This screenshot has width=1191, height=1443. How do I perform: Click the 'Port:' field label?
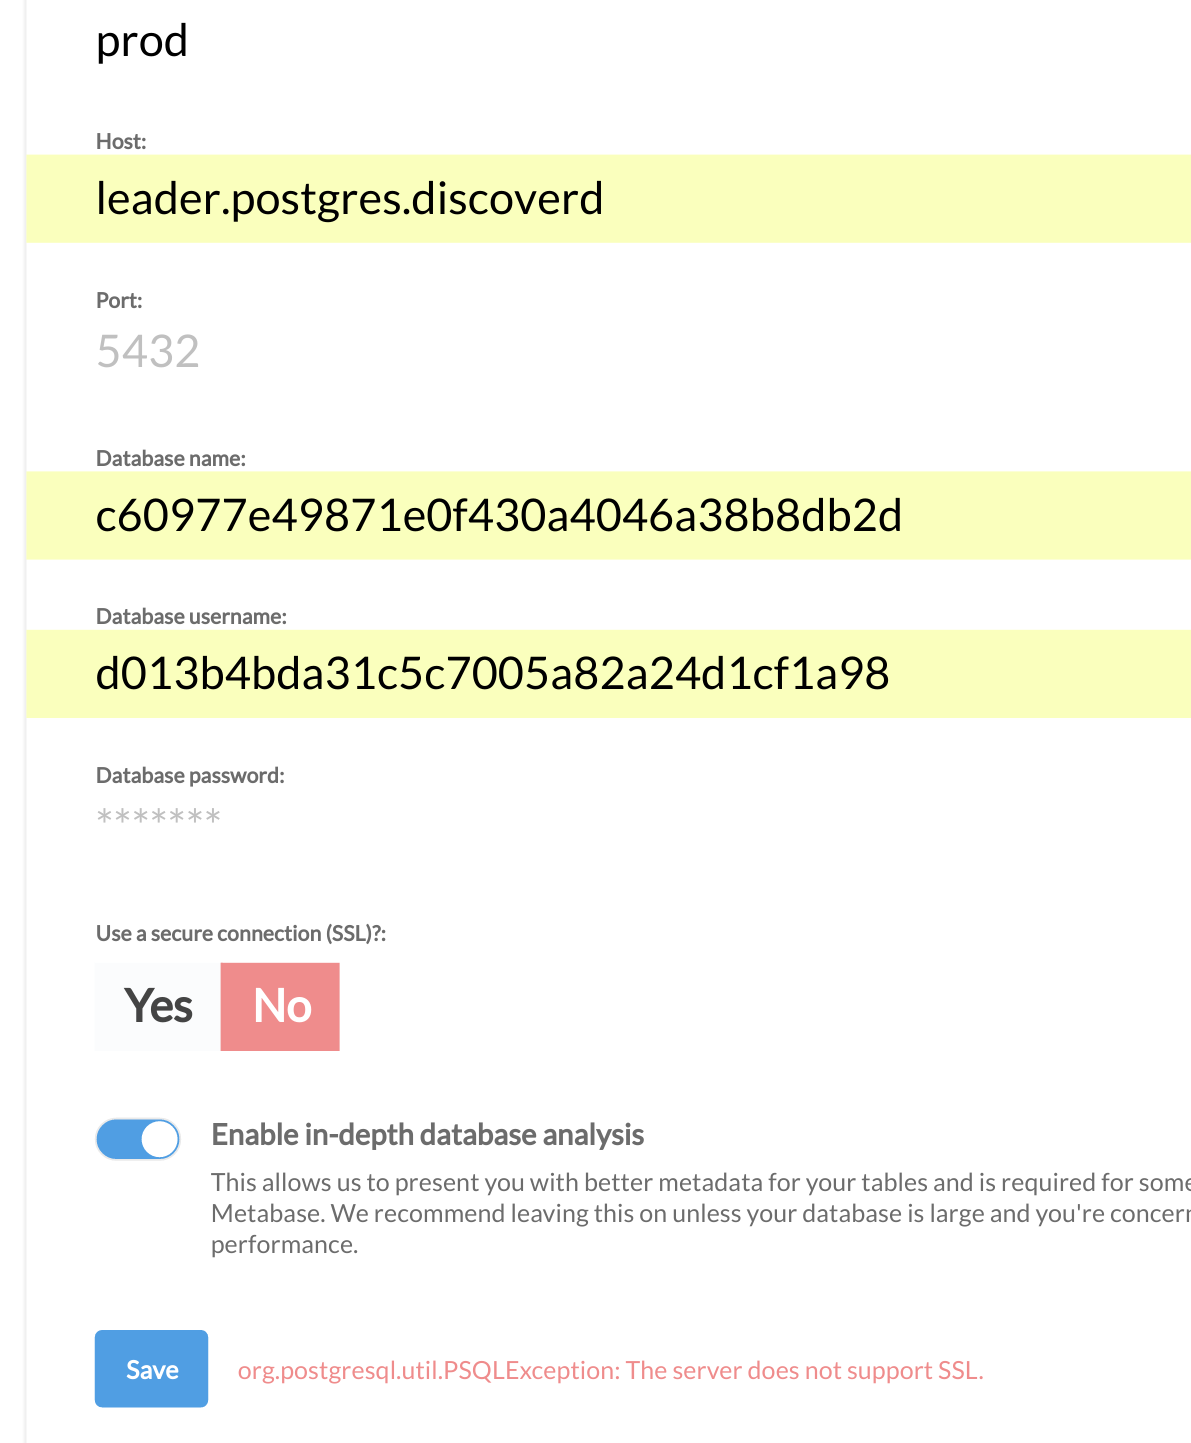click(119, 300)
